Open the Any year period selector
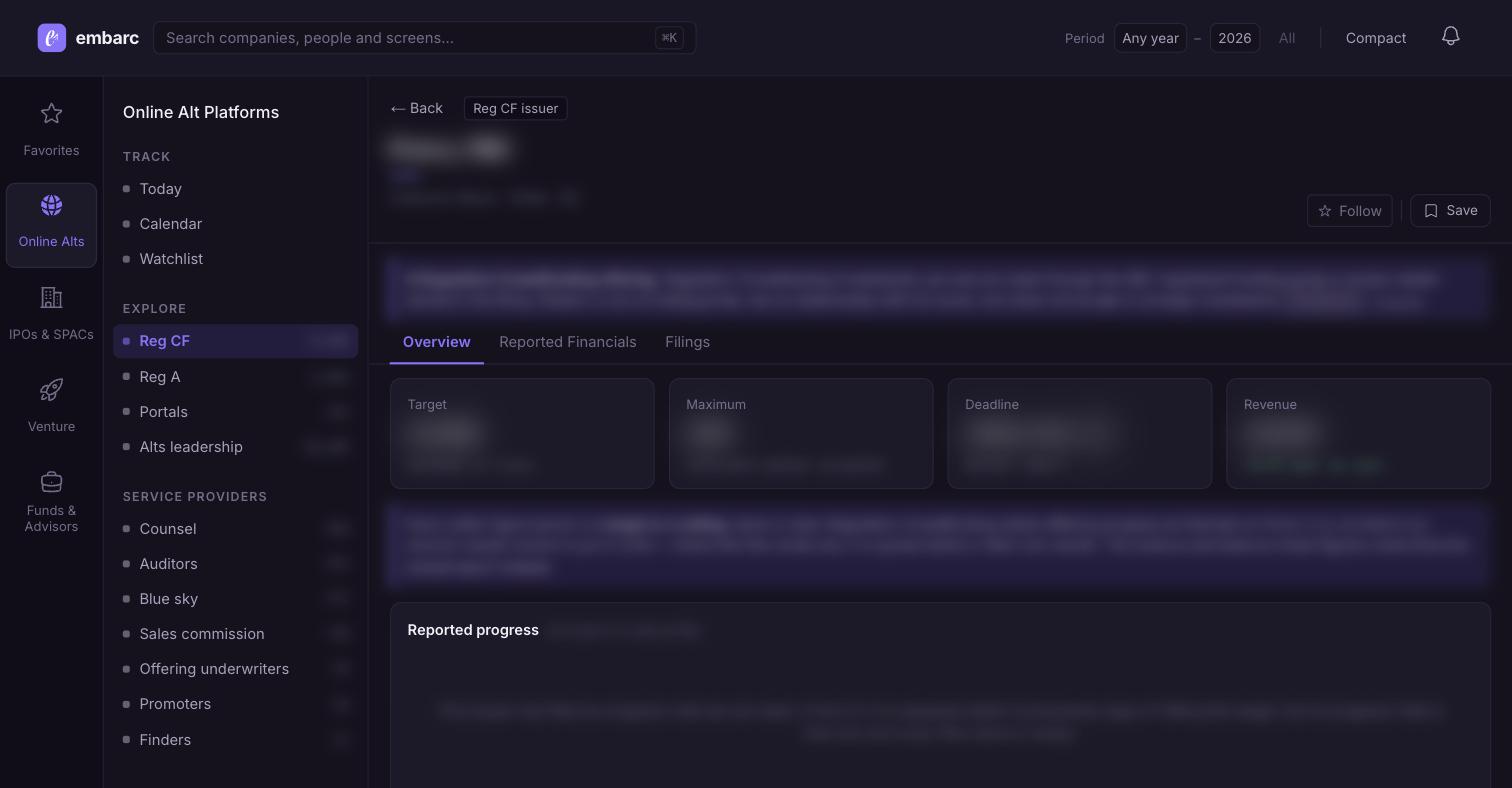 [1150, 38]
